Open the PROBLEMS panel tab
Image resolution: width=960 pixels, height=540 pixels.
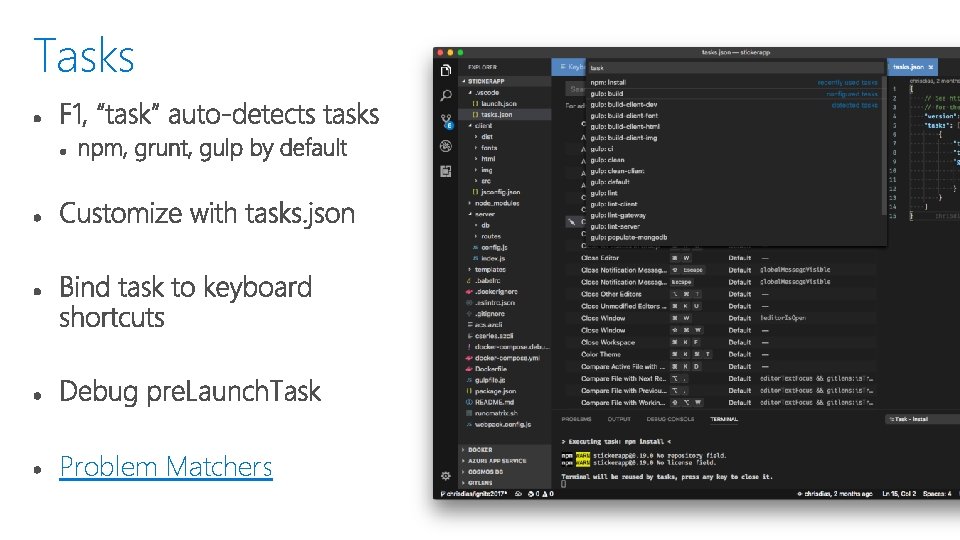(x=576, y=419)
